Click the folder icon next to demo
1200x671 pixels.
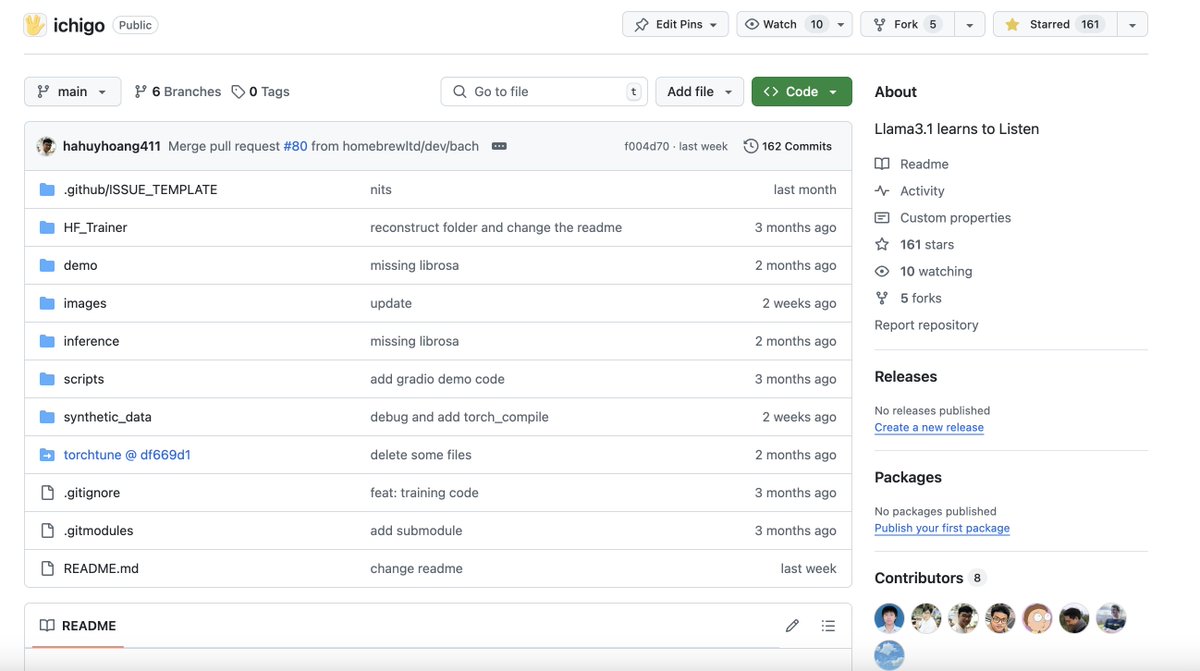pos(47,265)
